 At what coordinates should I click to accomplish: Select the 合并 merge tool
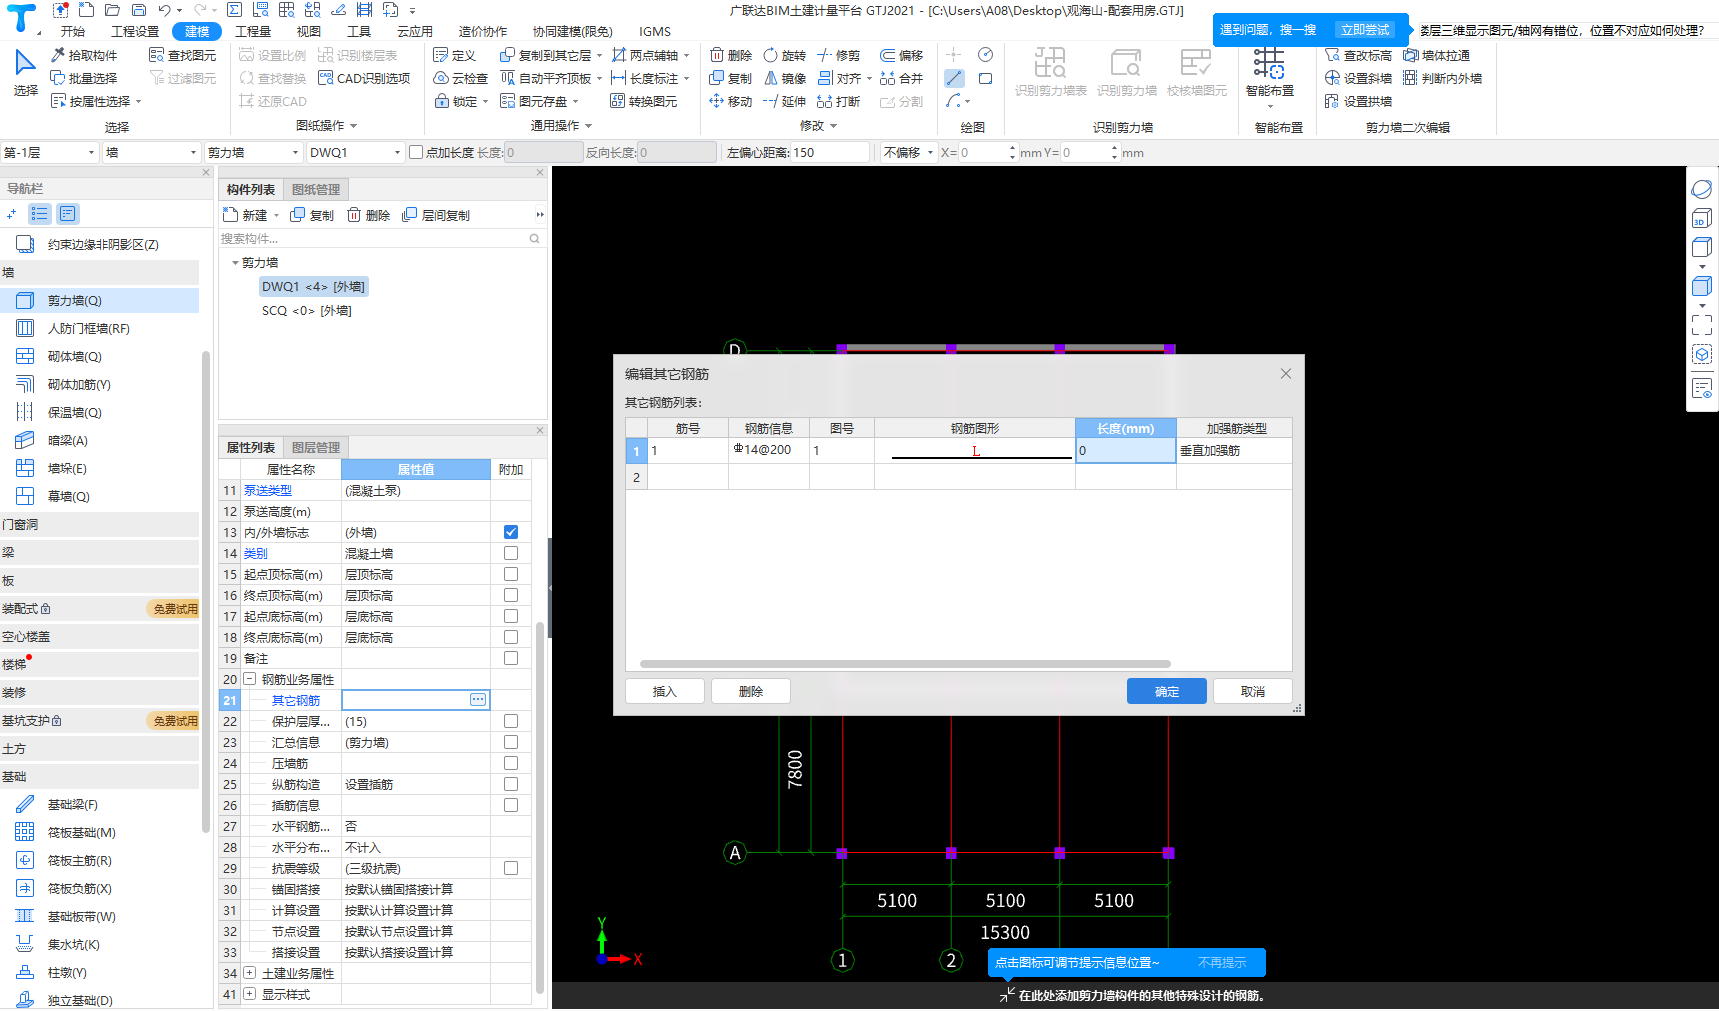point(902,78)
